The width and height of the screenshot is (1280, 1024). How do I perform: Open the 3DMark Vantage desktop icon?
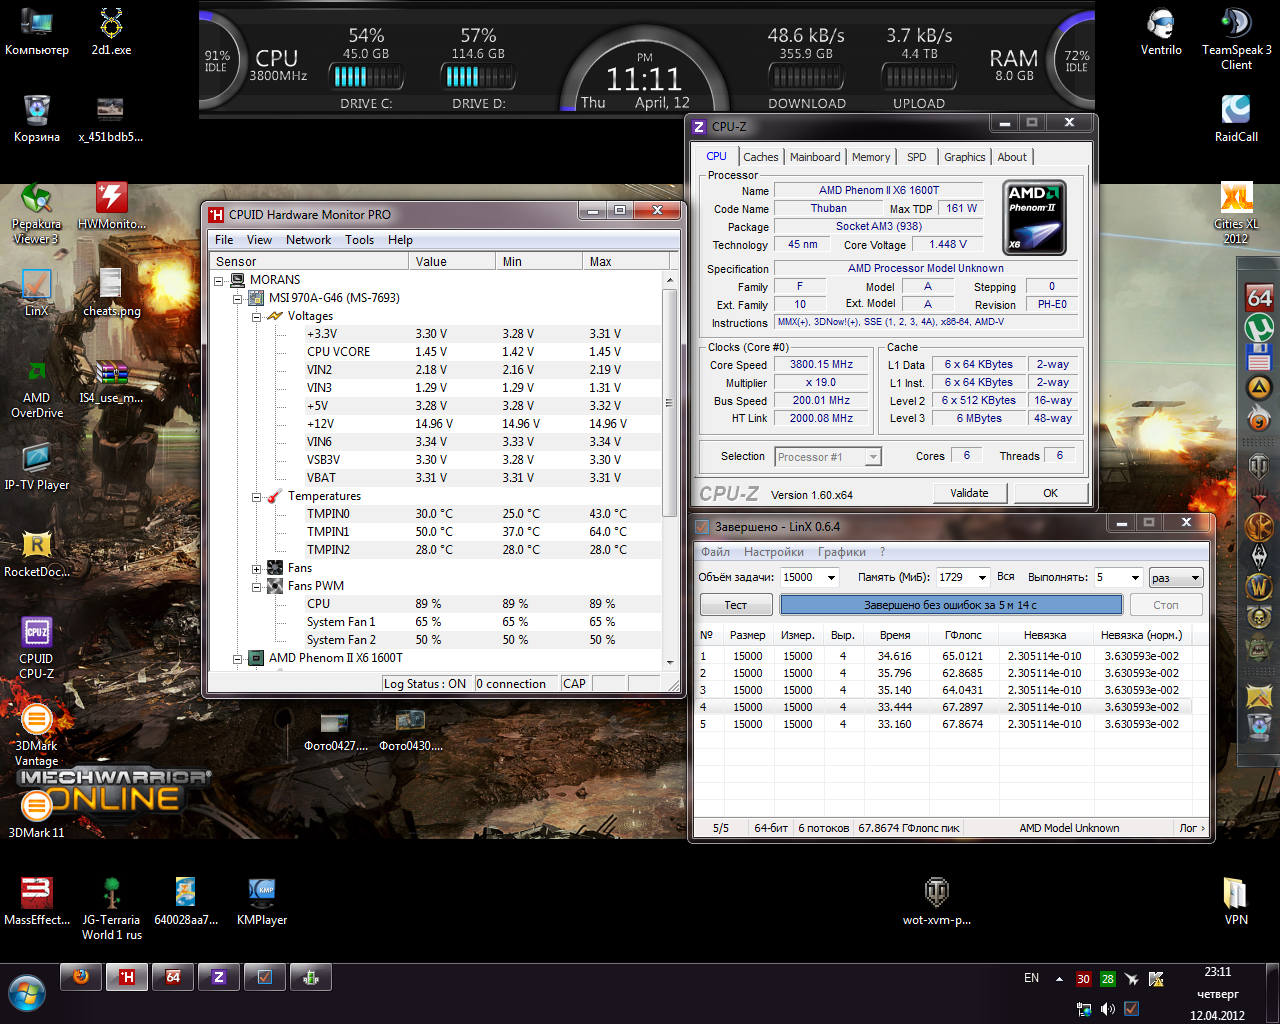[x=36, y=735]
